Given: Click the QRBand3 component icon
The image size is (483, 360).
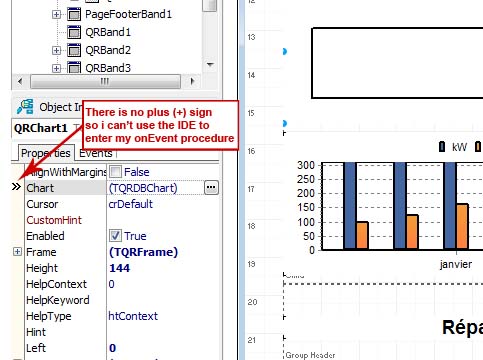Looking at the screenshot, I should [x=74, y=67].
